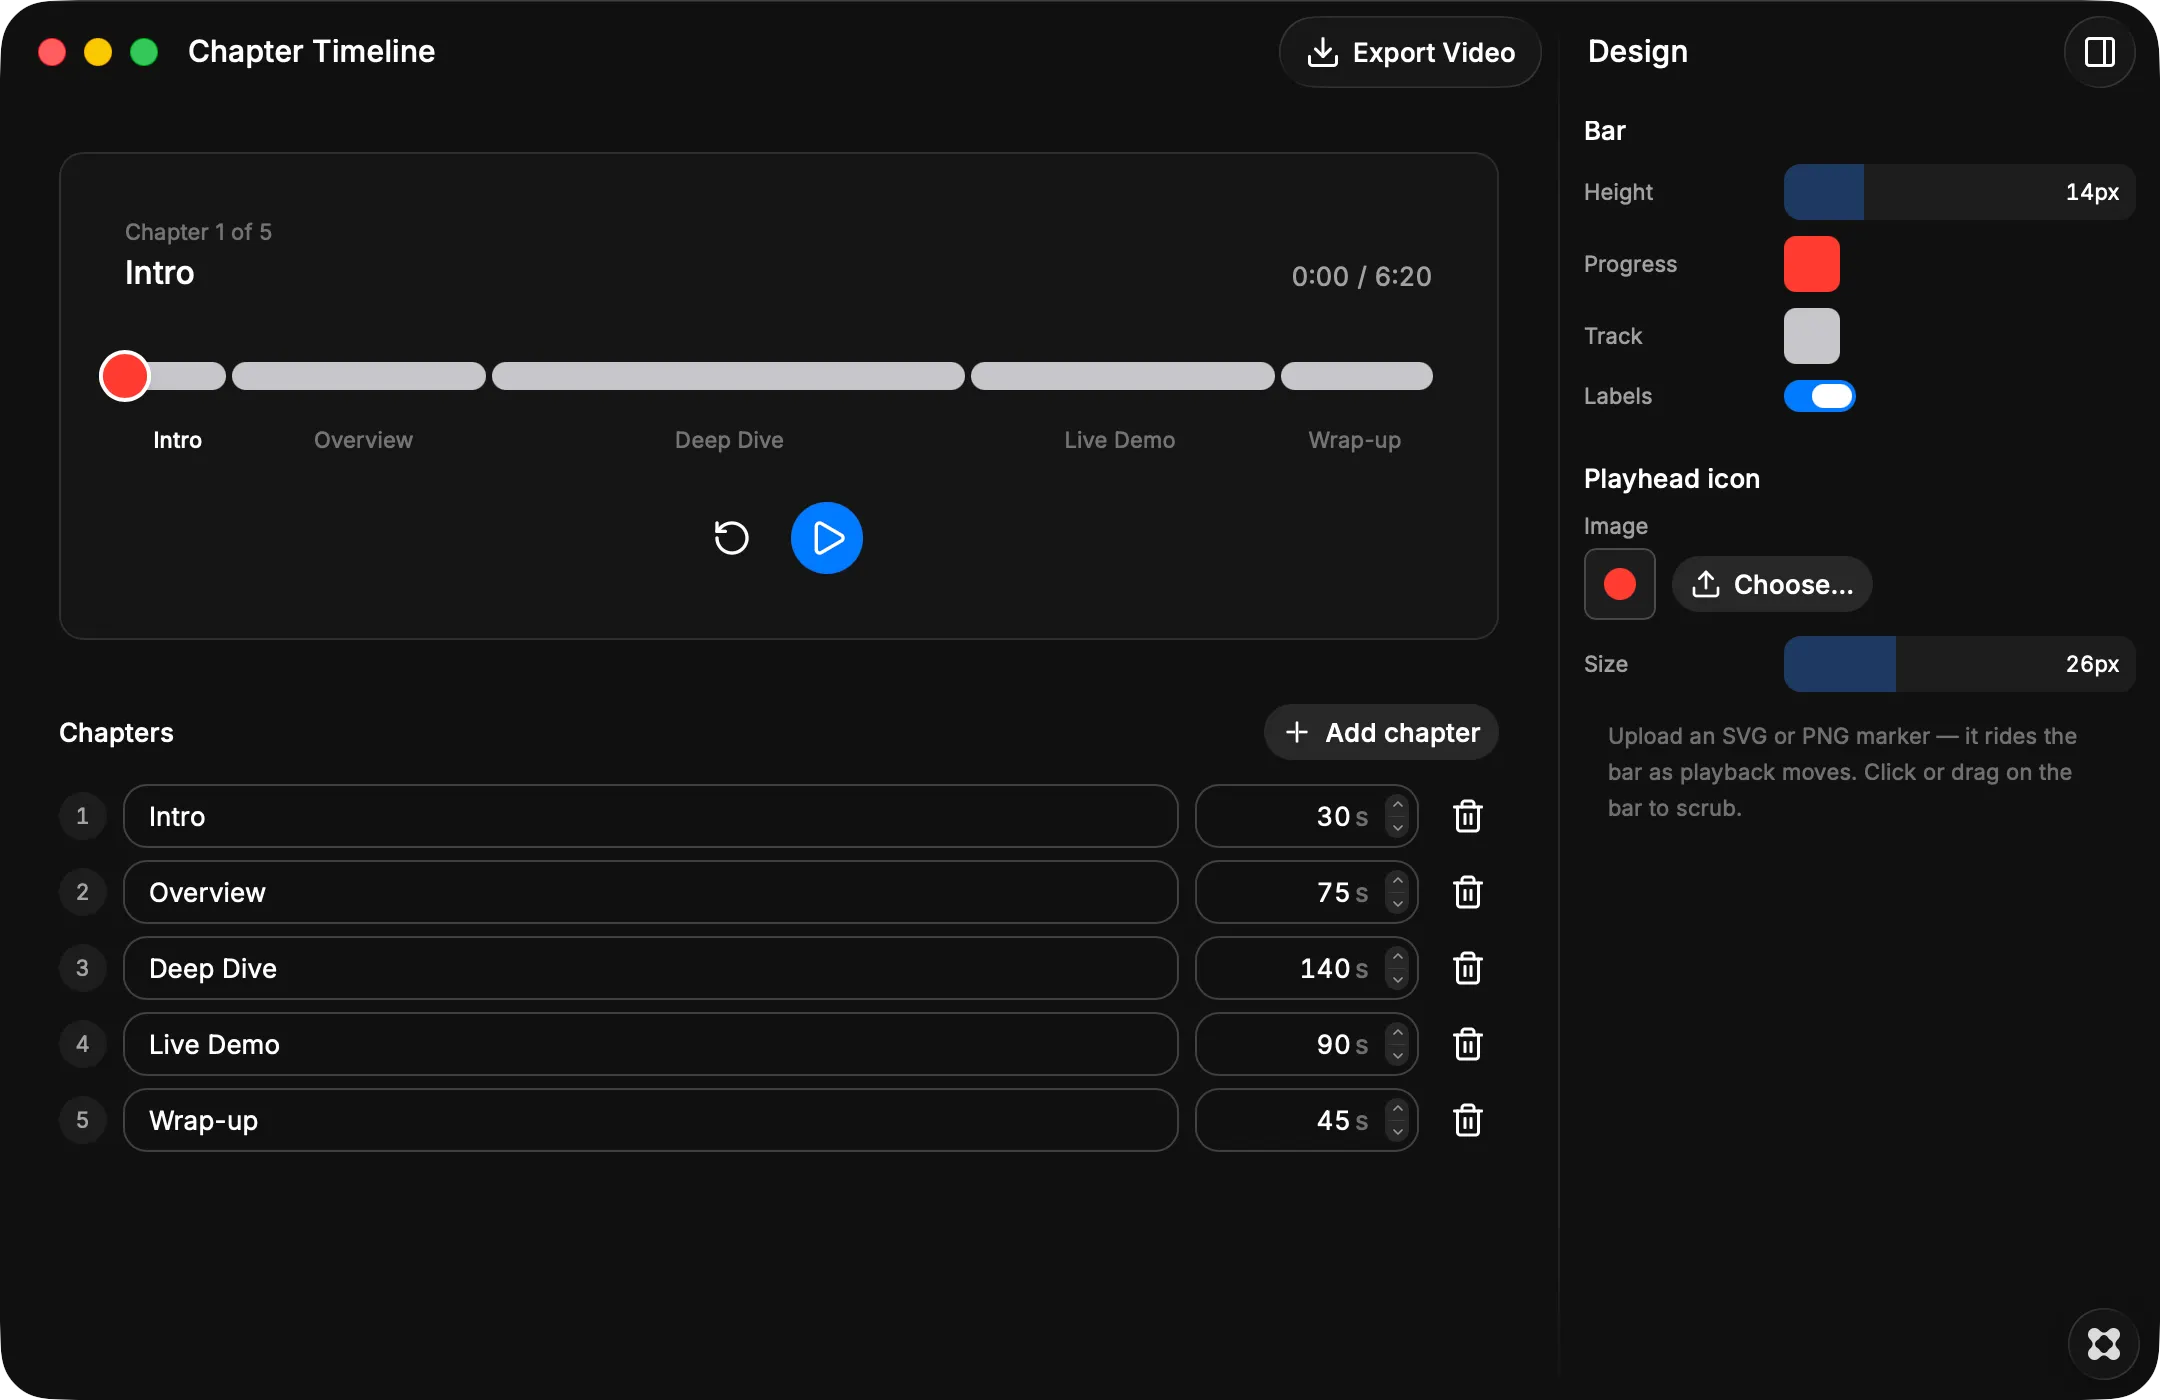Viewport: 2160px width, 1400px height.
Task: Click the Deep Dive label under timeline
Action: click(x=729, y=440)
